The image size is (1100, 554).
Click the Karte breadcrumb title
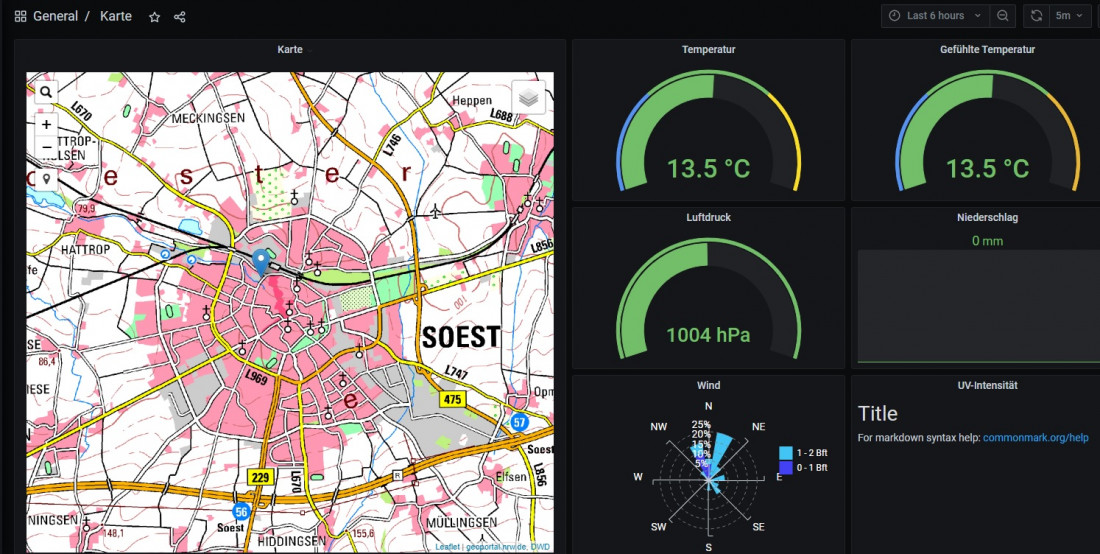pyautogui.click(x=116, y=17)
